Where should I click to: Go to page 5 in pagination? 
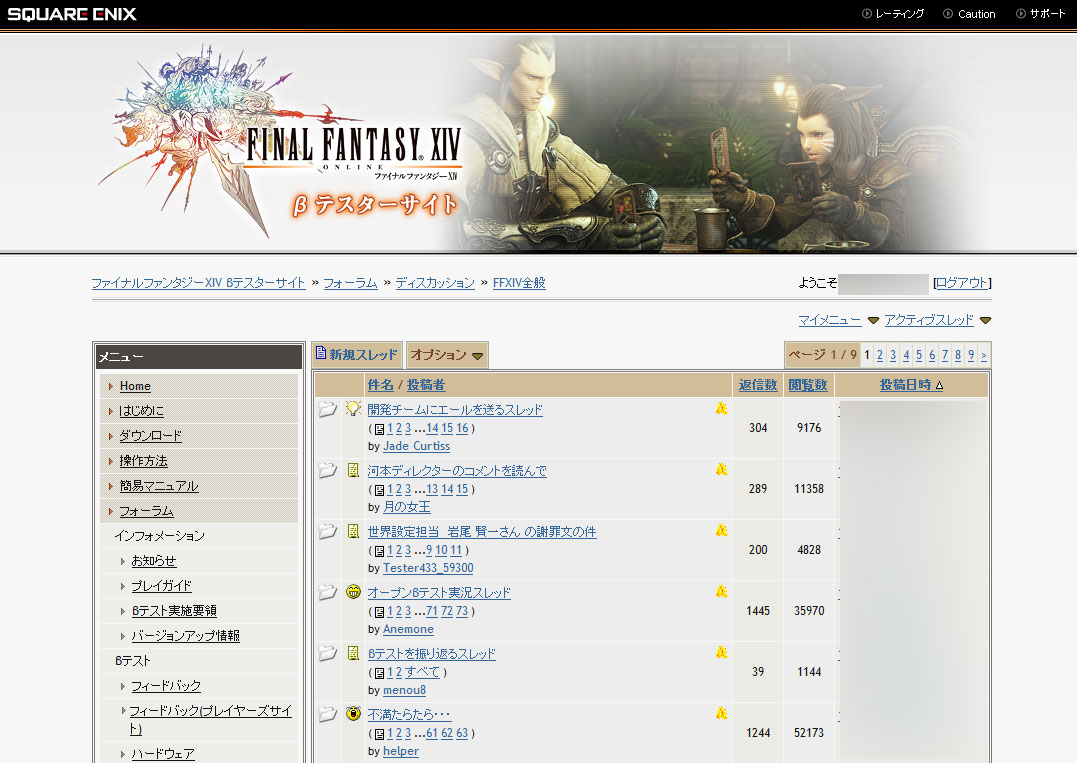click(x=919, y=355)
